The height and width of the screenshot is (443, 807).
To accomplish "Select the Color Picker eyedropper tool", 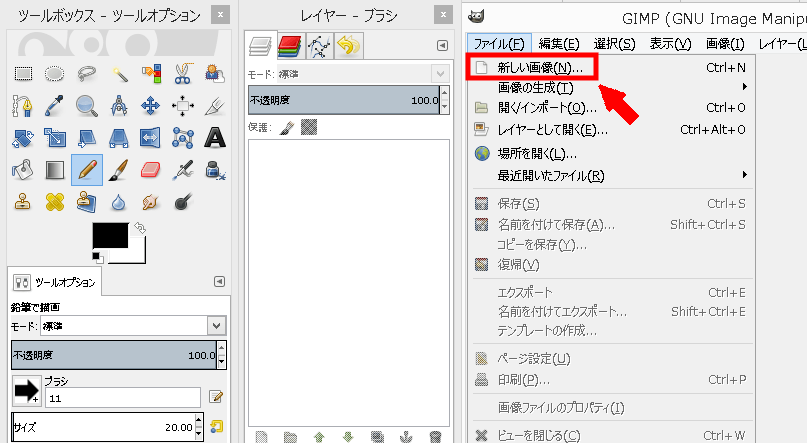I will (55, 106).
